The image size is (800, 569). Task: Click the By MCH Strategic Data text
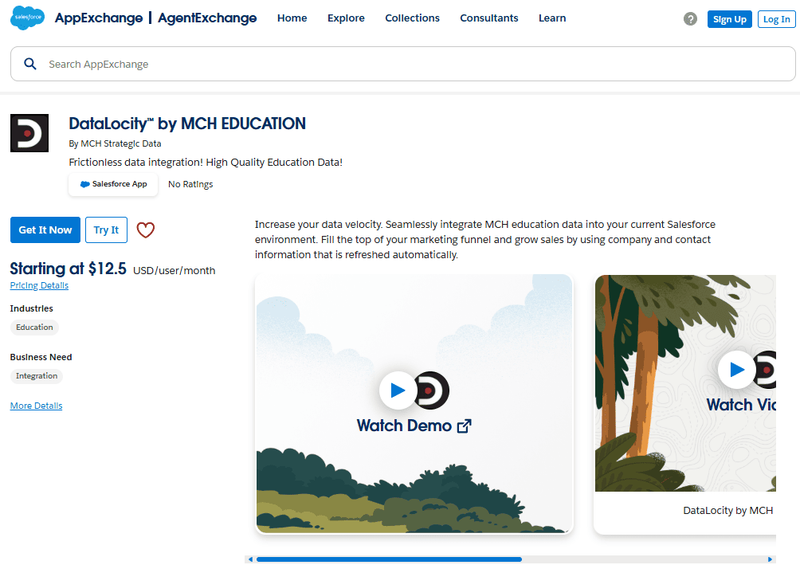tap(115, 144)
